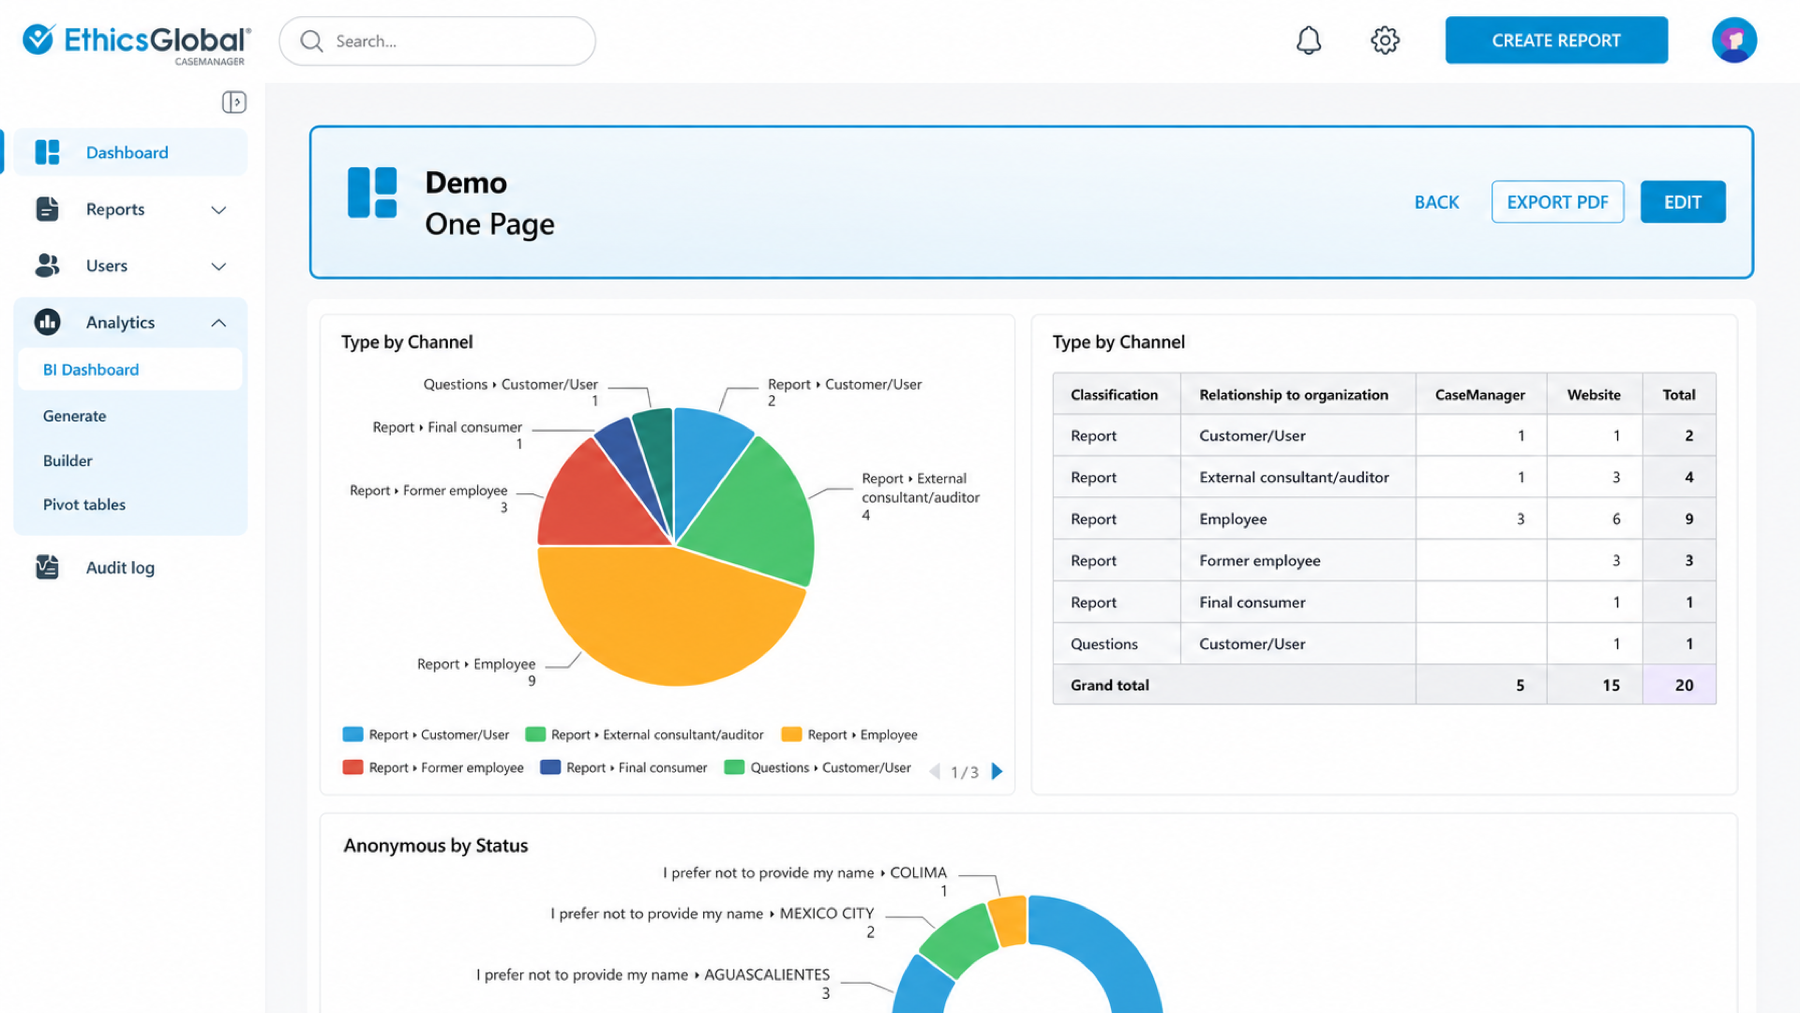1800x1013 pixels.
Task: Expand the Users menu chevron
Action: coord(219,266)
